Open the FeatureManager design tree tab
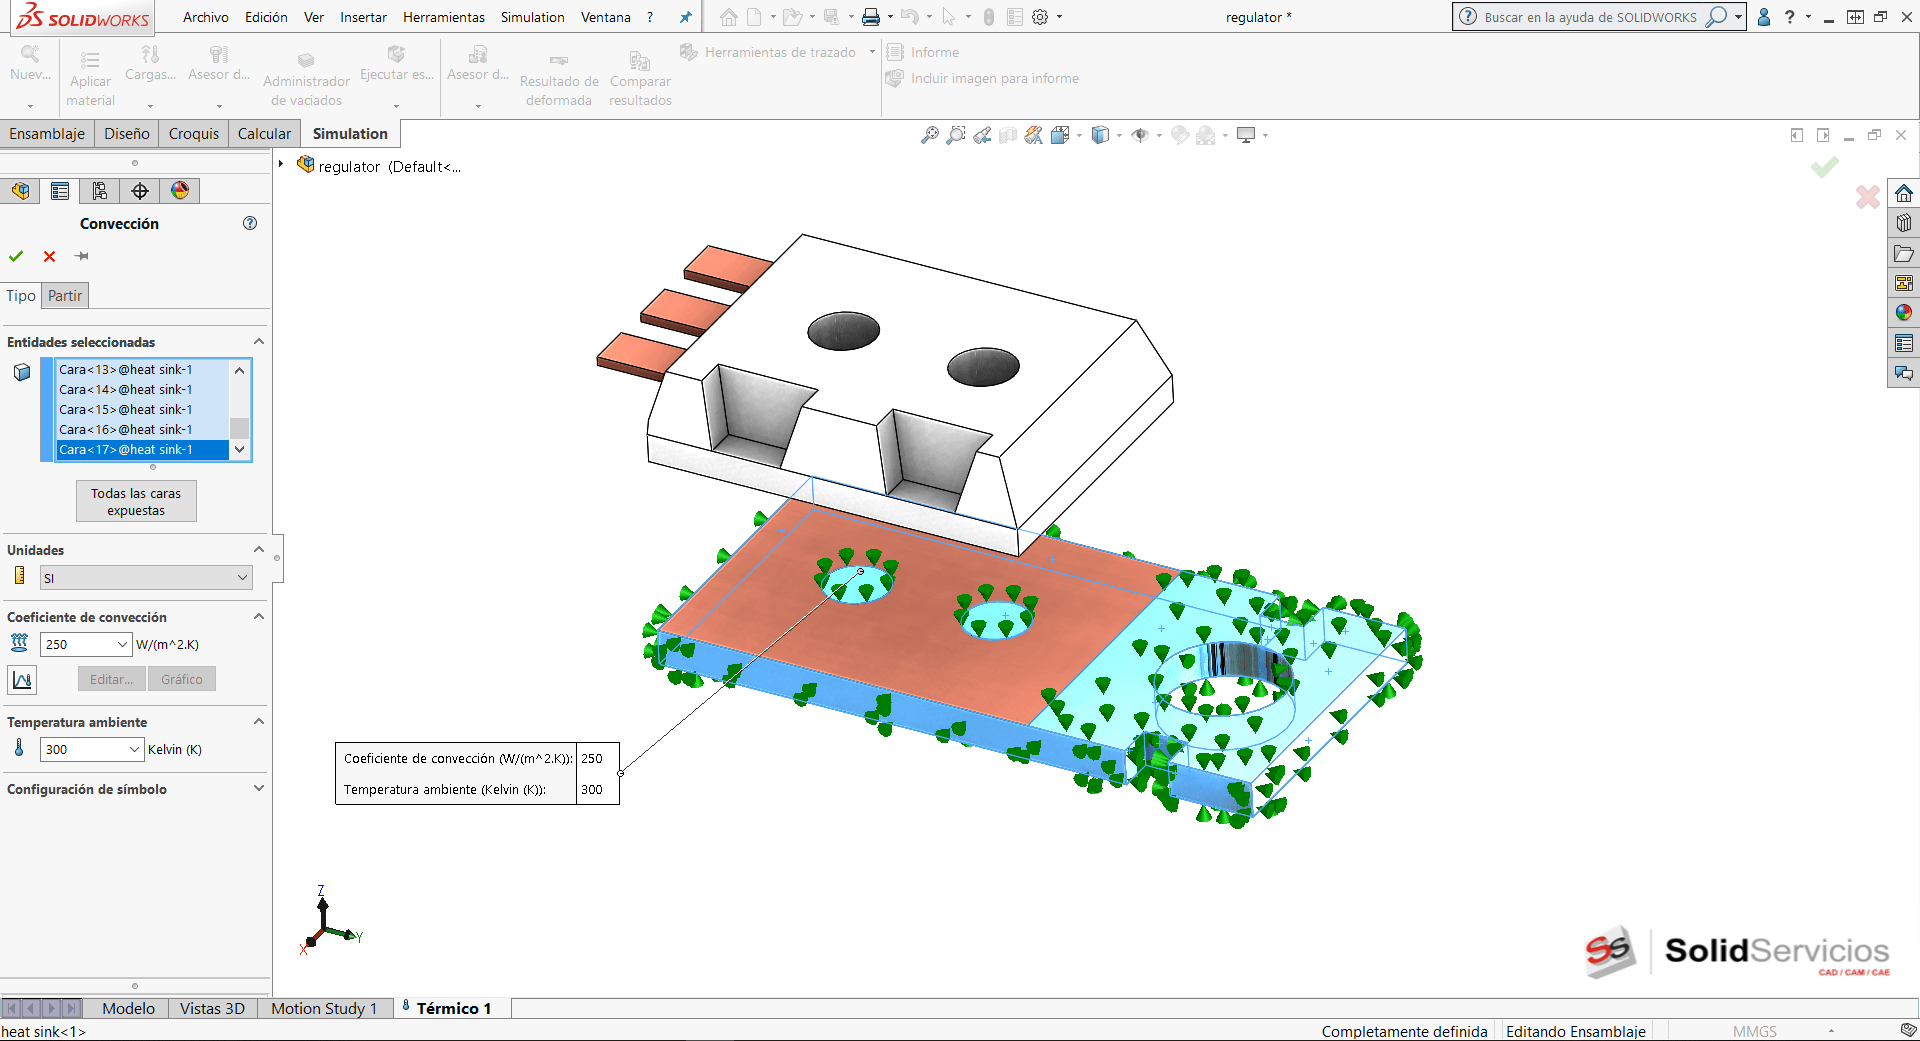 [x=21, y=191]
